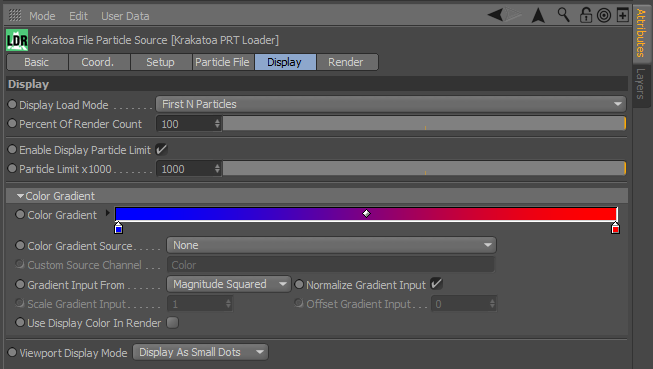
Task: Click the Percent Of Render Count slider
Action: (x=424, y=124)
